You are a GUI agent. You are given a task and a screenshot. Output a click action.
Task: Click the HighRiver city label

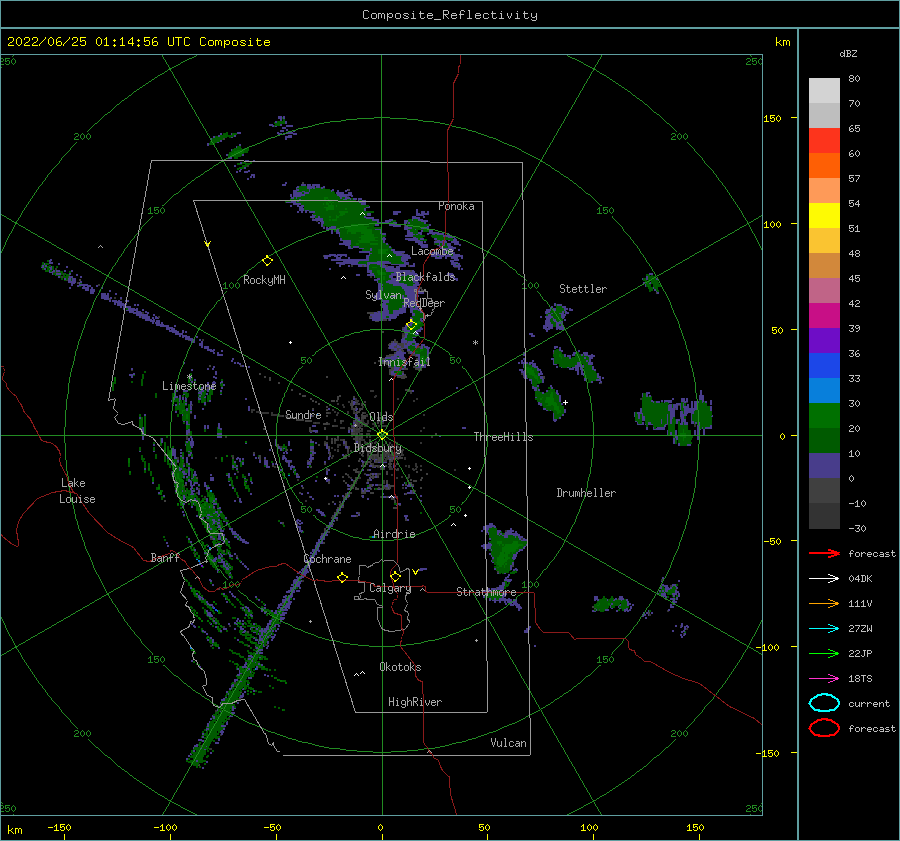[415, 702]
